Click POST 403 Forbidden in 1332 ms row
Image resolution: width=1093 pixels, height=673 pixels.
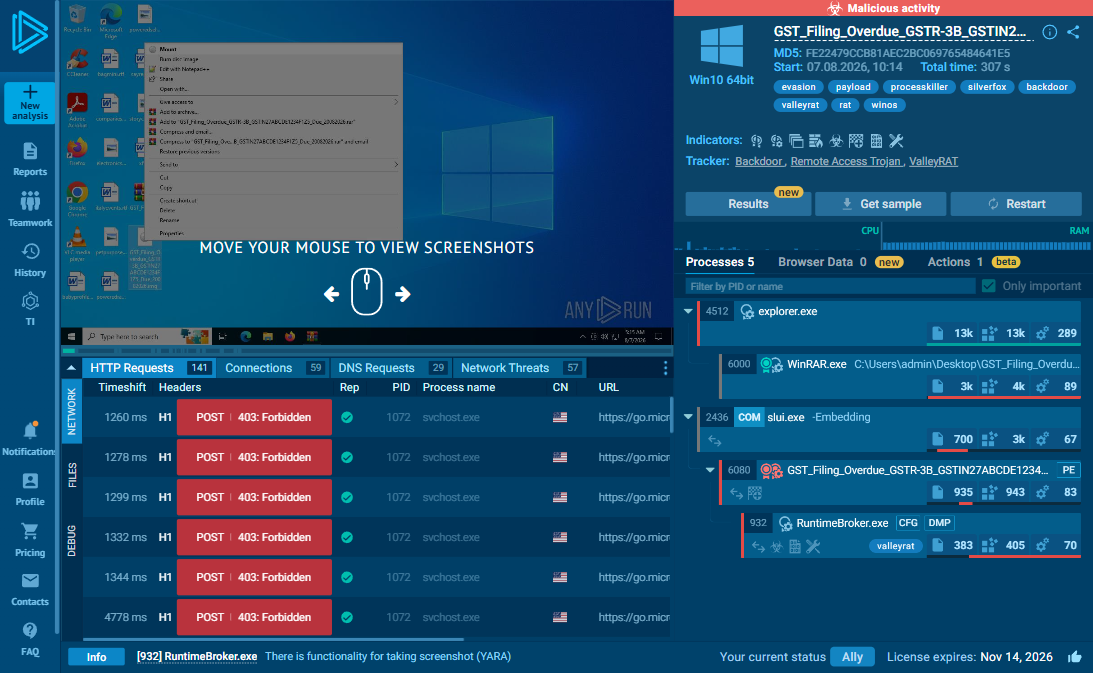click(254, 537)
